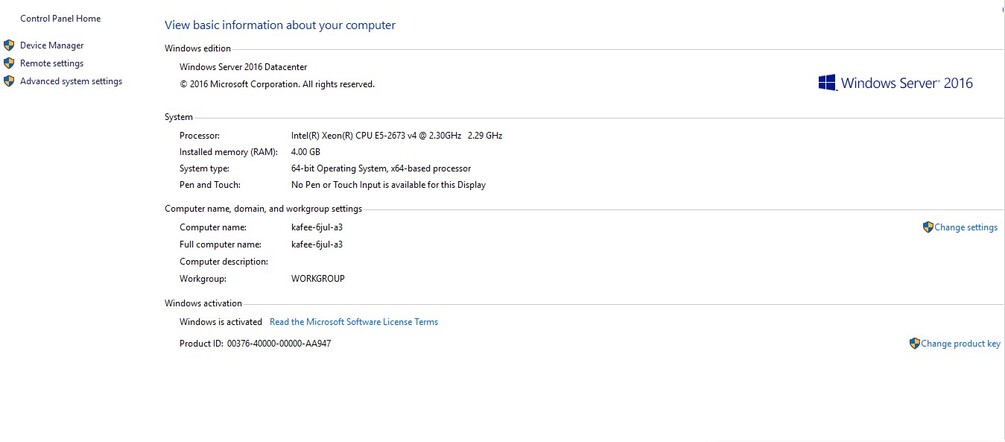Click the shield icon beside Change product key

tap(915, 343)
